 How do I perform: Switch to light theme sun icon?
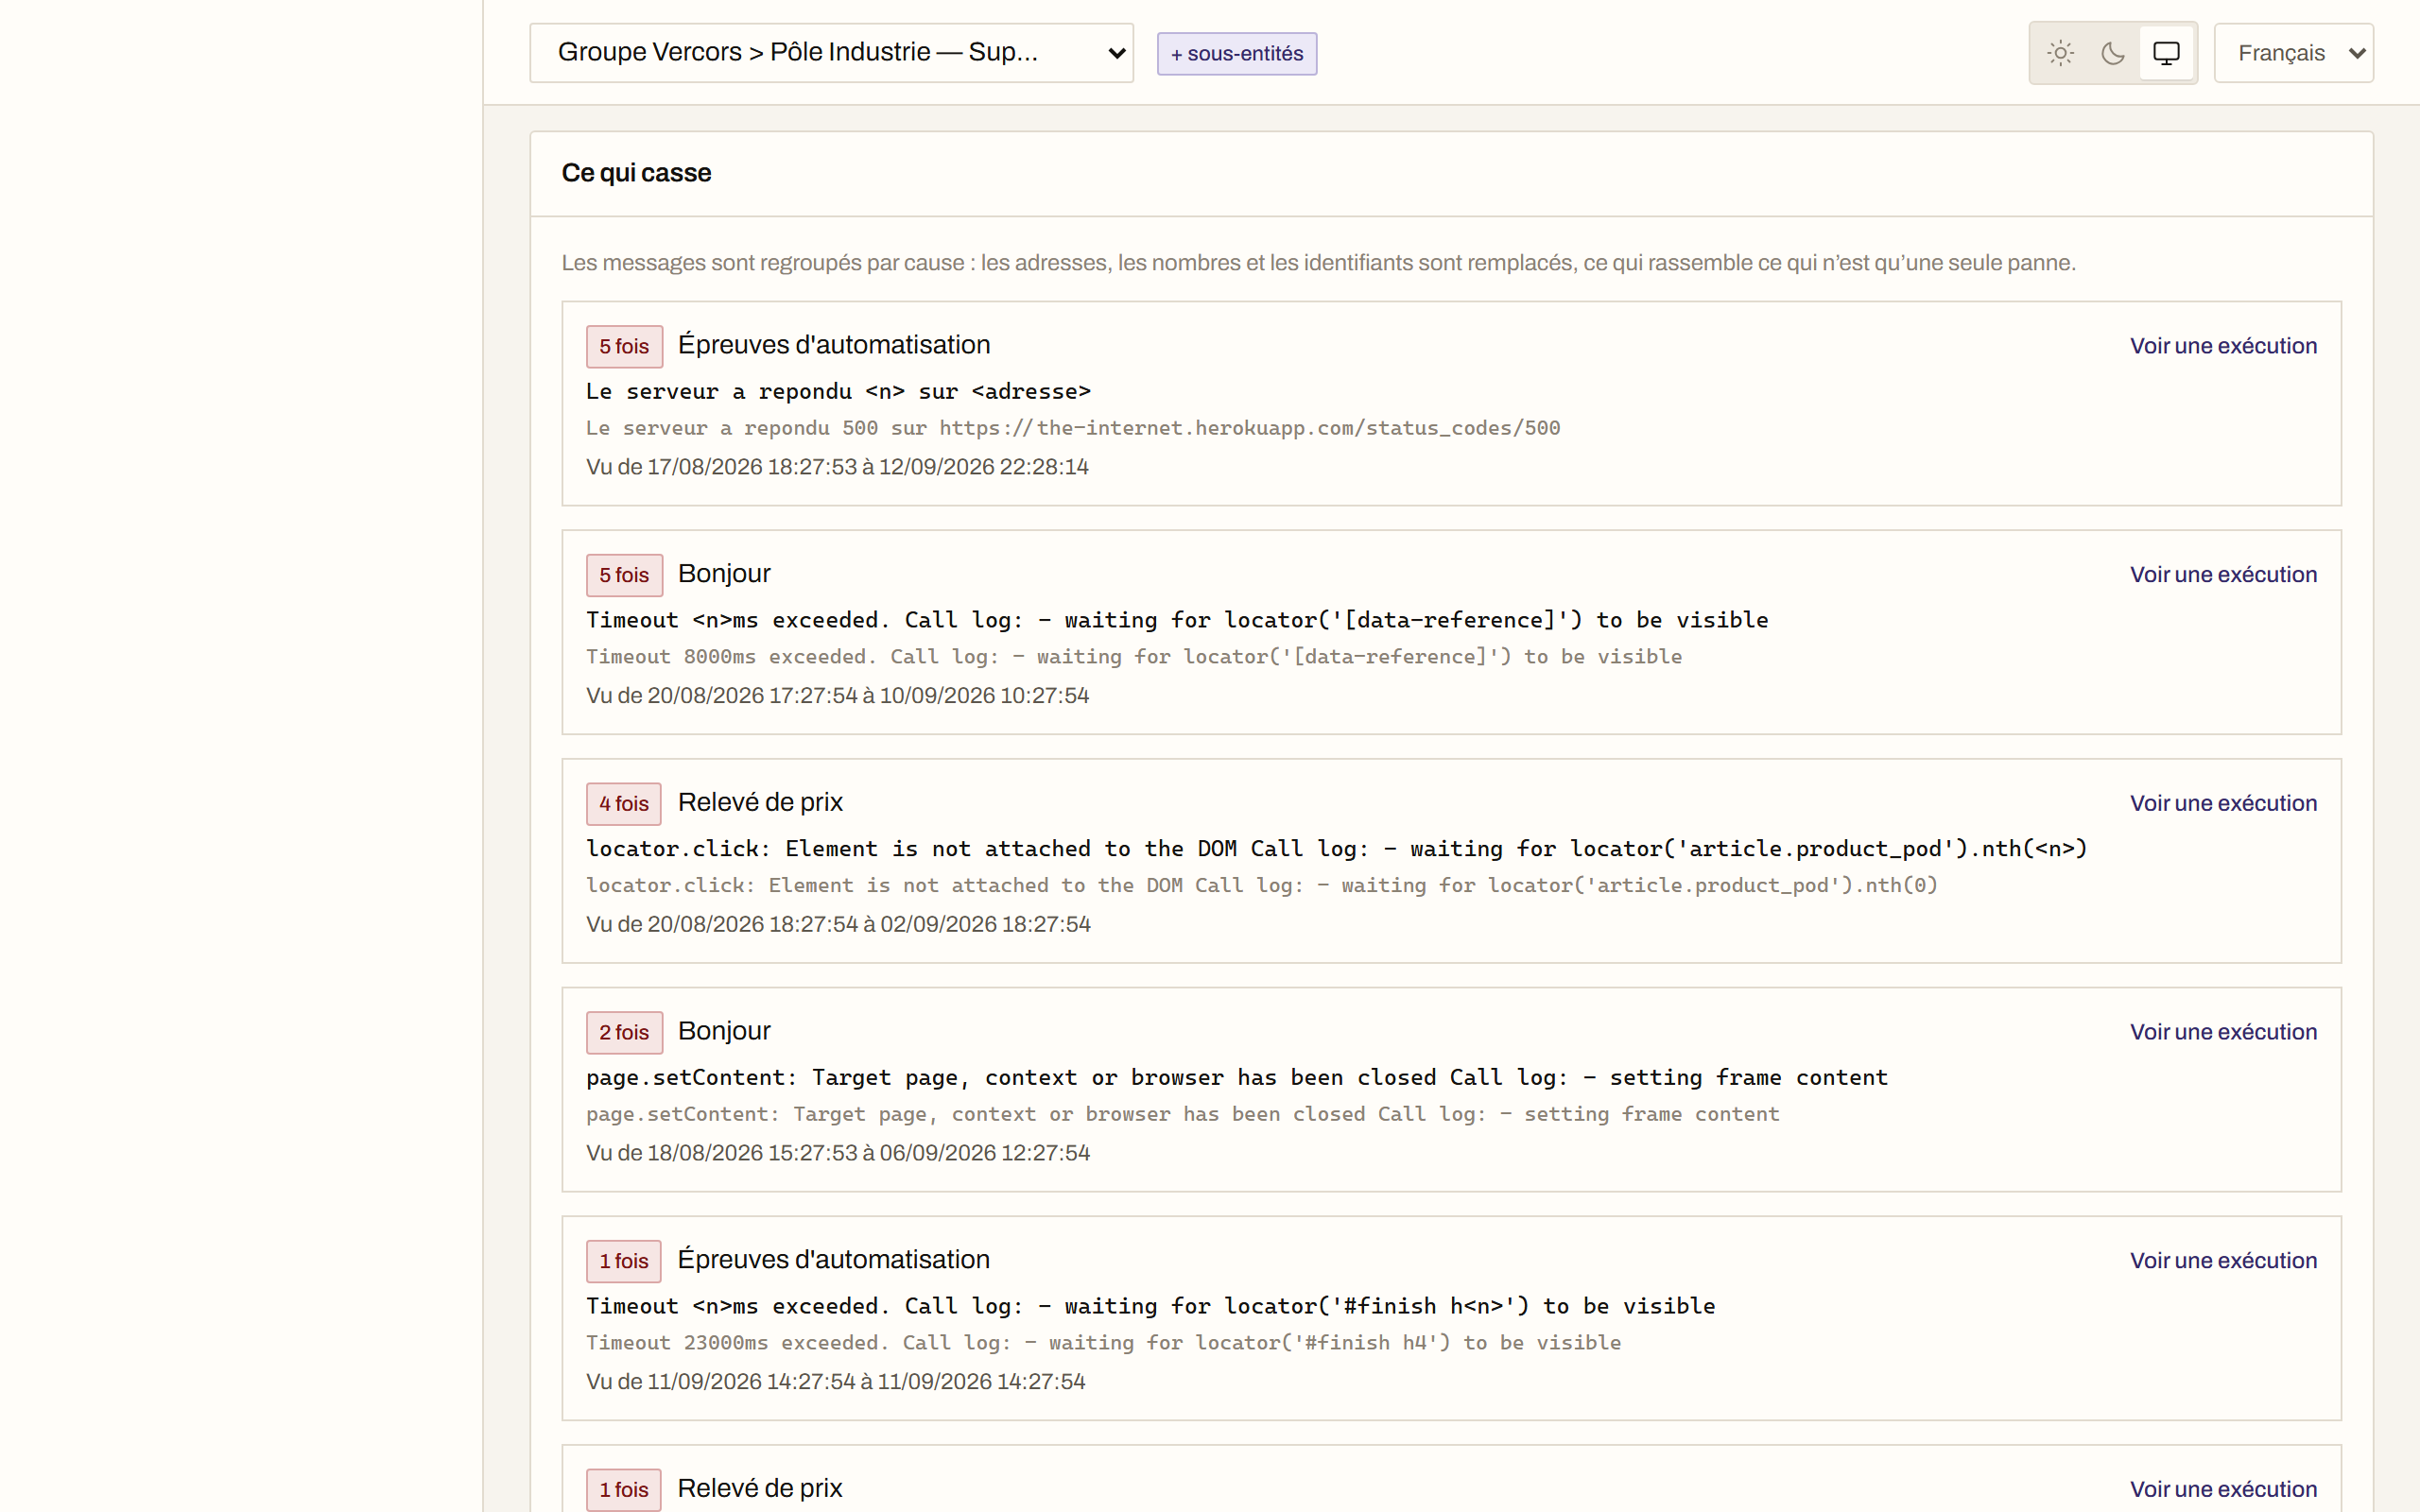pos(2060,53)
